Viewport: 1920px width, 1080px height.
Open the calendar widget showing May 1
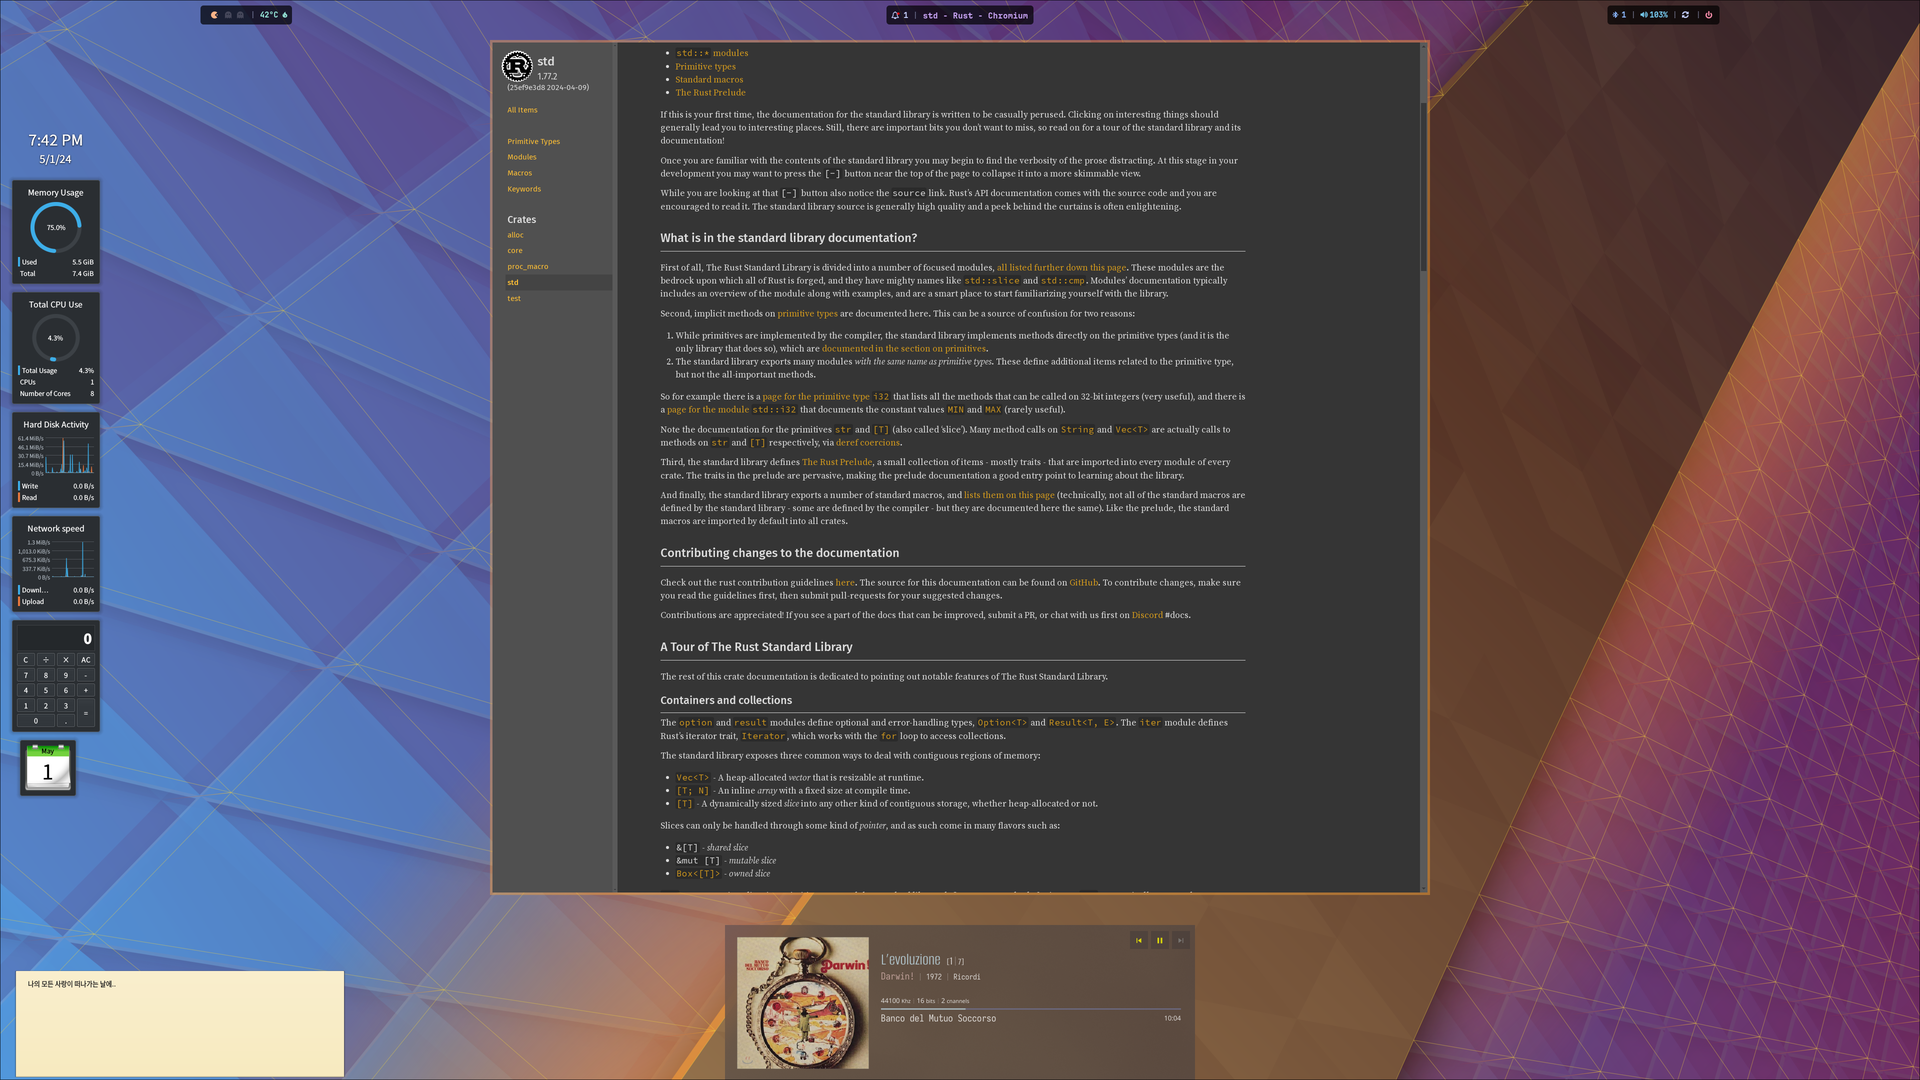click(48, 768)
